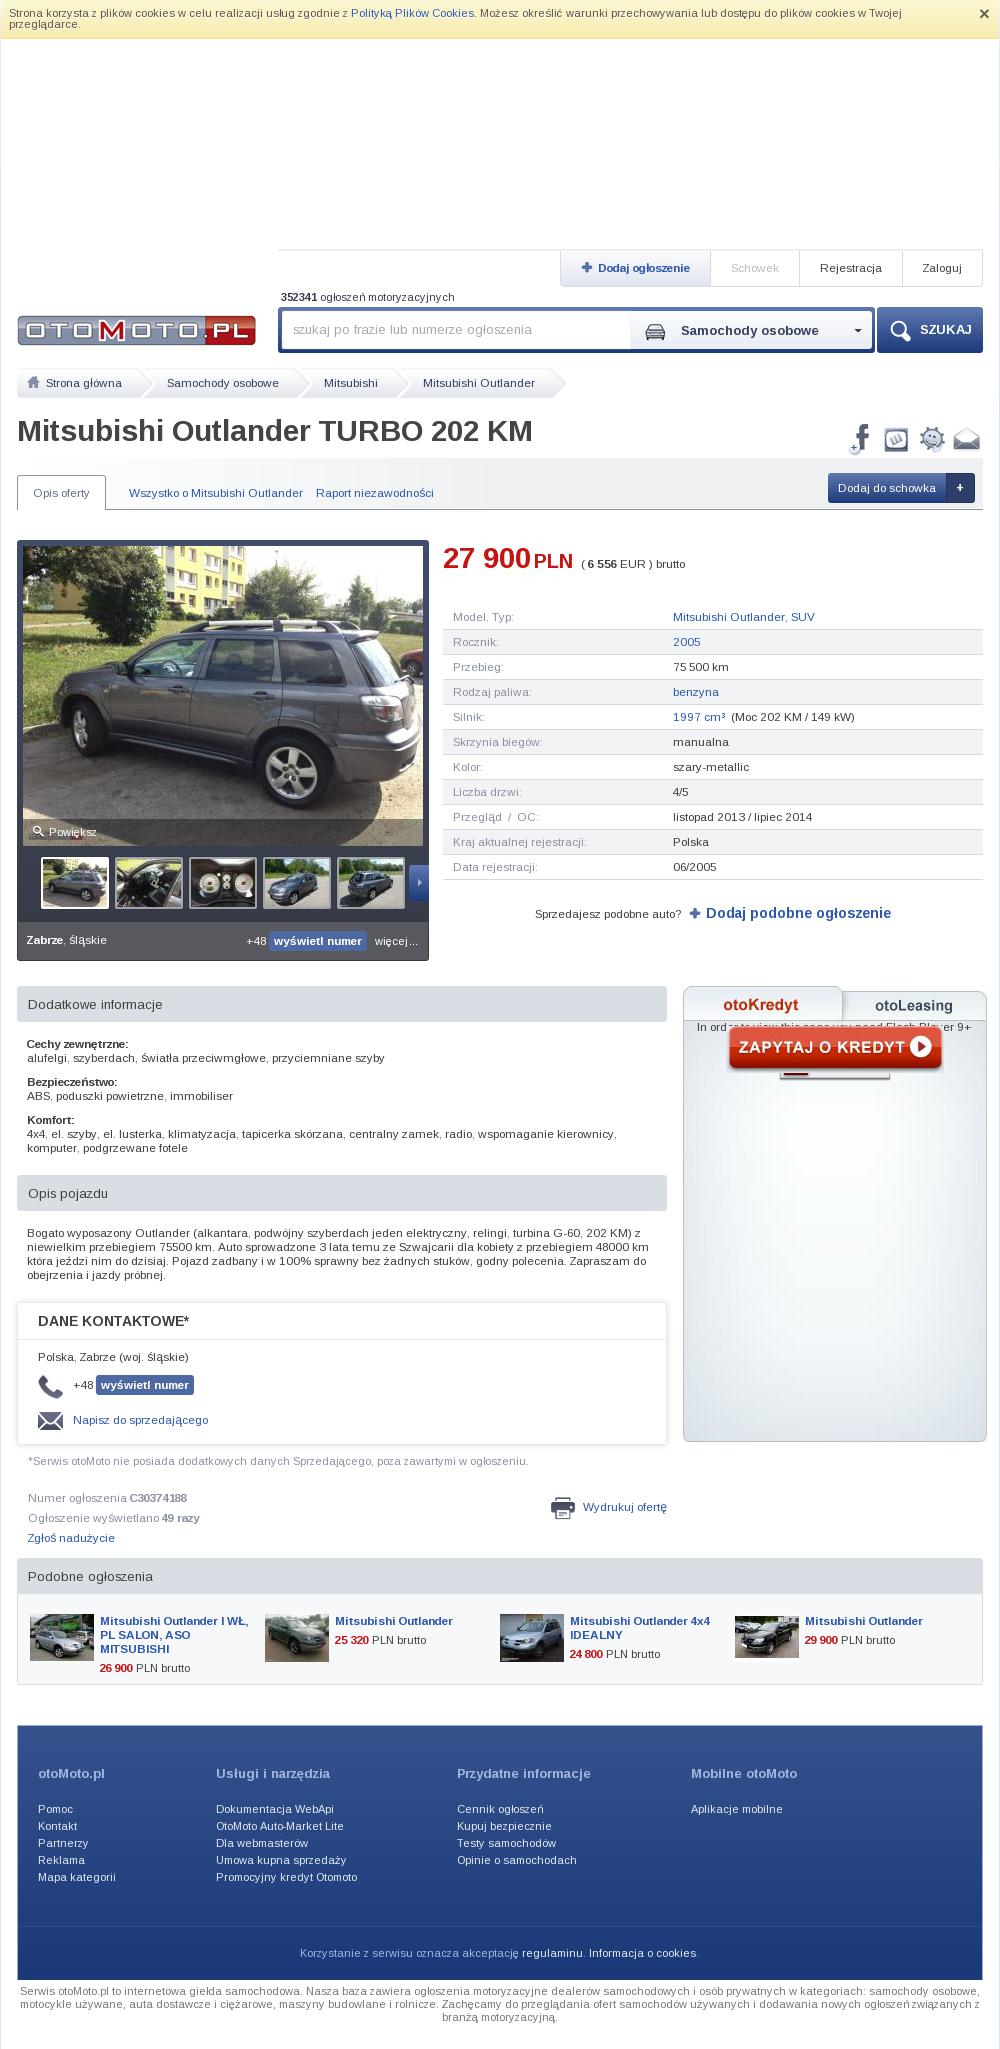The image size is (1000, 2049).
Task: Click the search phrase input field
Action: tap(456, 330)
